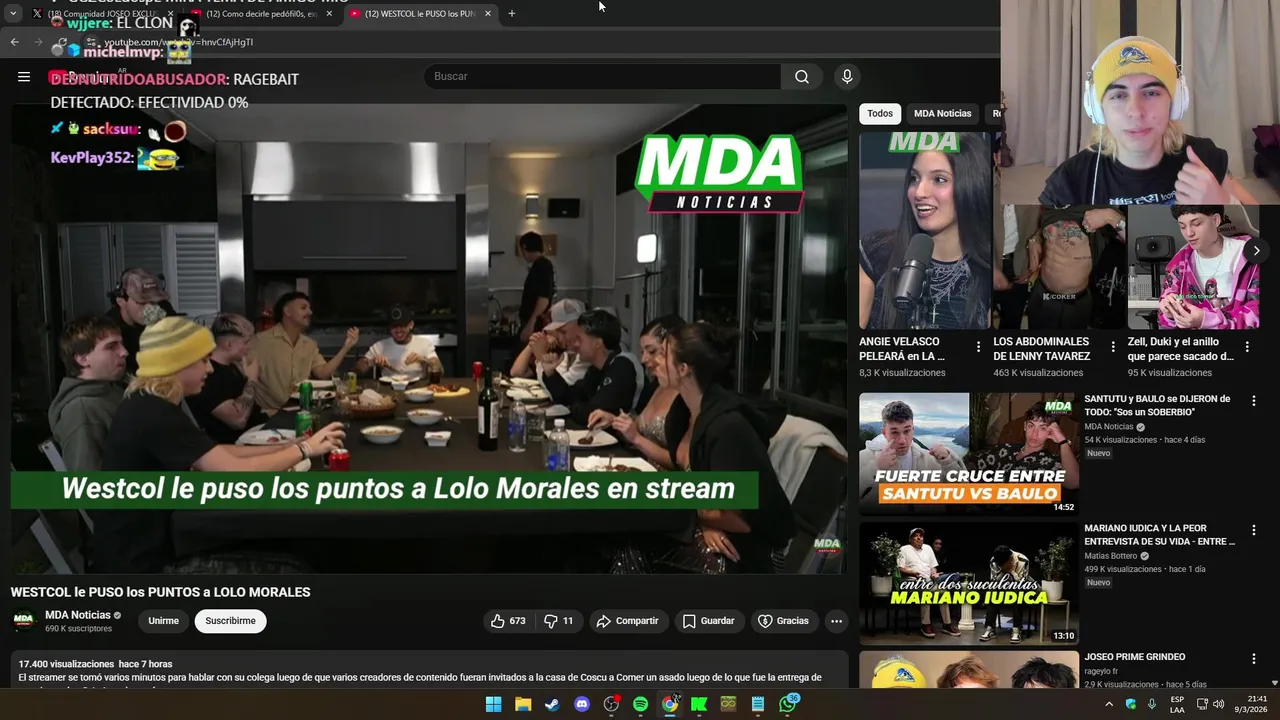Screen dimensions: 1280x720
Task: Open options for SANTUTU y BAULO video
Action: click(x=1253, y=400)
